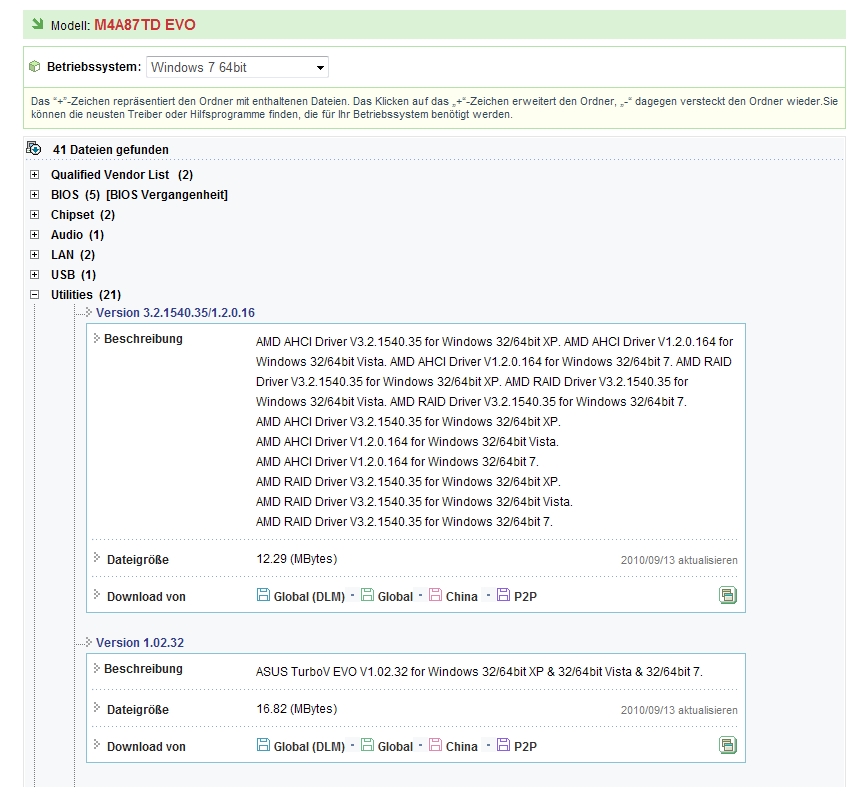Click pink disk icon beside AMD driver China

(x=435, y=595)
